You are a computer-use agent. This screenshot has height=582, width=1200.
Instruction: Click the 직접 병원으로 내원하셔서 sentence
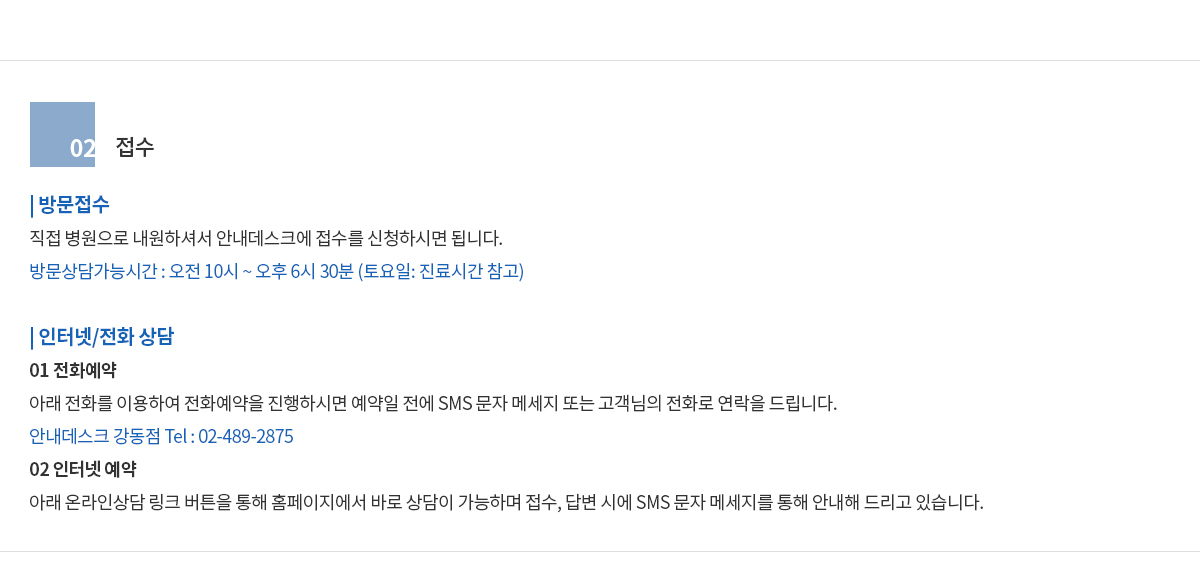coord(266,238)
